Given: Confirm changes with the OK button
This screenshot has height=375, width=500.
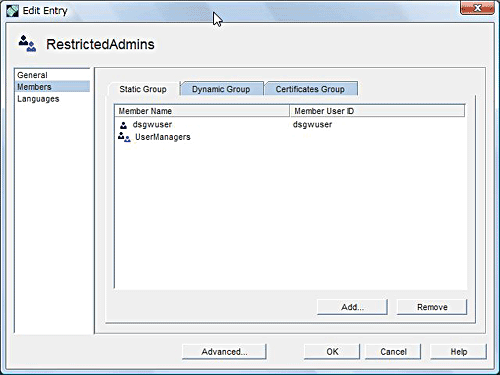Looking at the screenshot, I should [x=332, y=352].
